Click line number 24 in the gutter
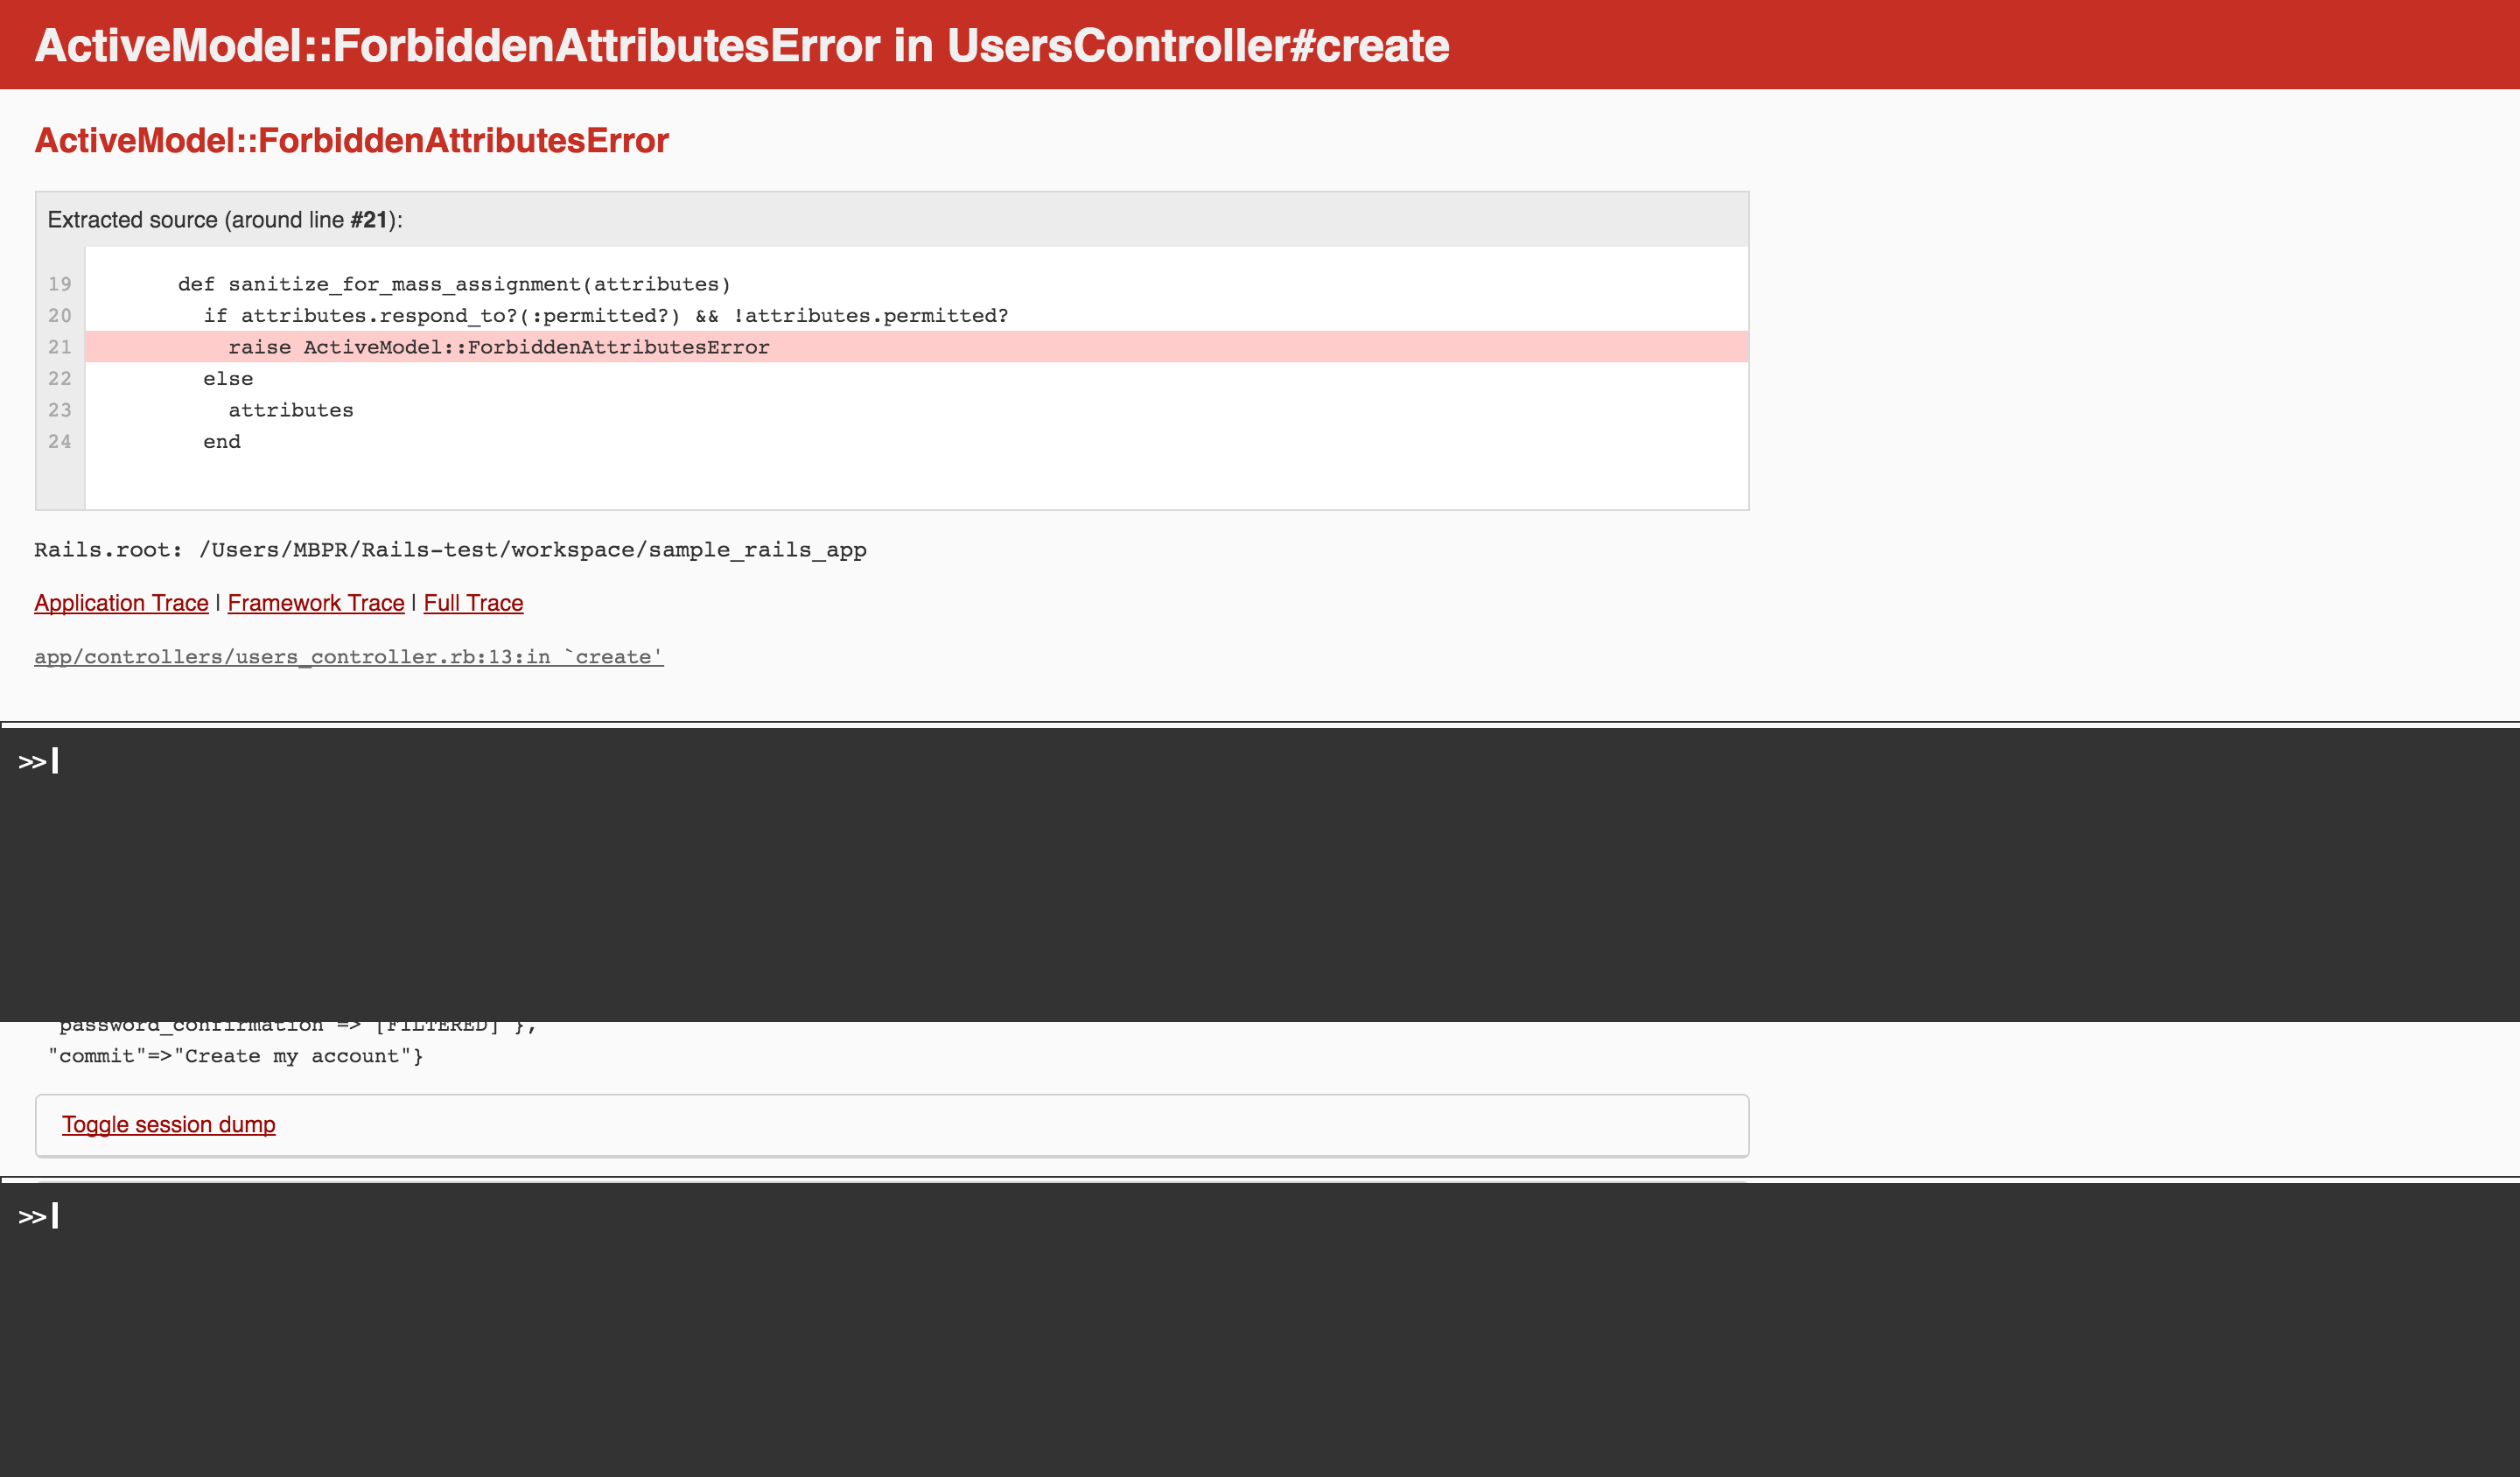Screen dimensions: 2520x1477 pyautogui.click(x=60, y=442)
